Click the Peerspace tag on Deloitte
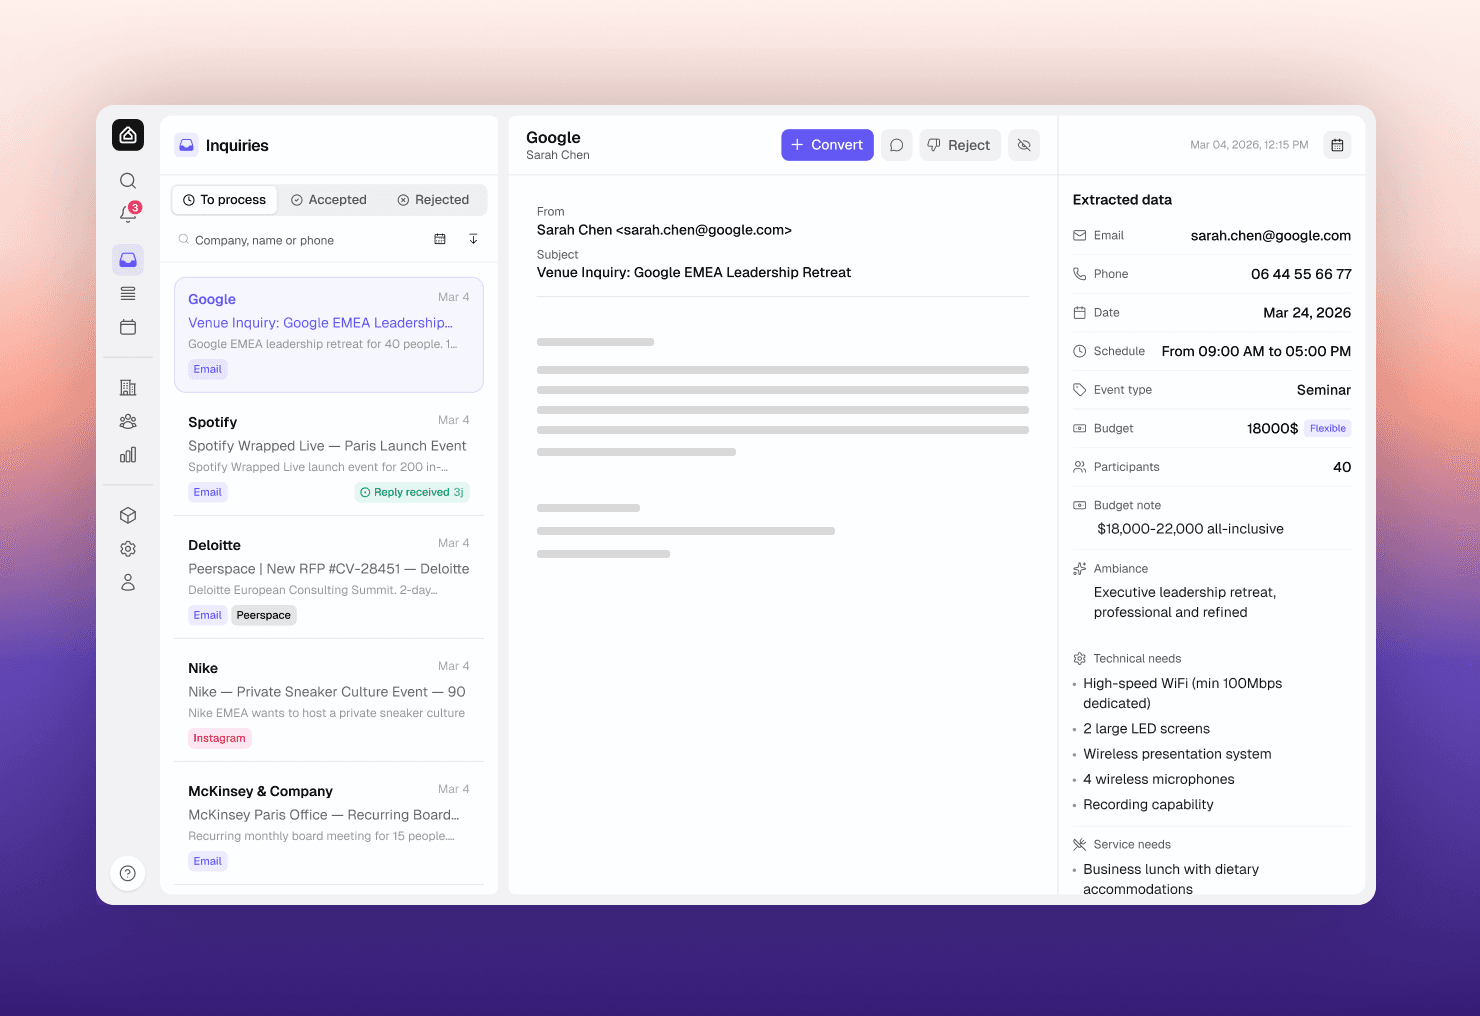This screenshot has height=1016, width=1480. 264,615
